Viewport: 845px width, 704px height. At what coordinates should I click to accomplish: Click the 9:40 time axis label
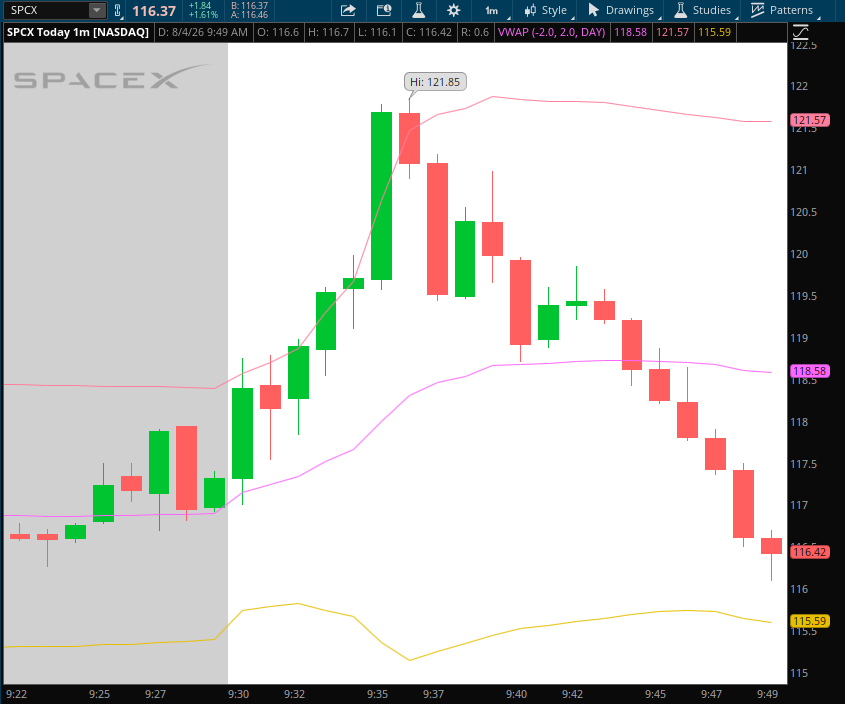[516, 694]
